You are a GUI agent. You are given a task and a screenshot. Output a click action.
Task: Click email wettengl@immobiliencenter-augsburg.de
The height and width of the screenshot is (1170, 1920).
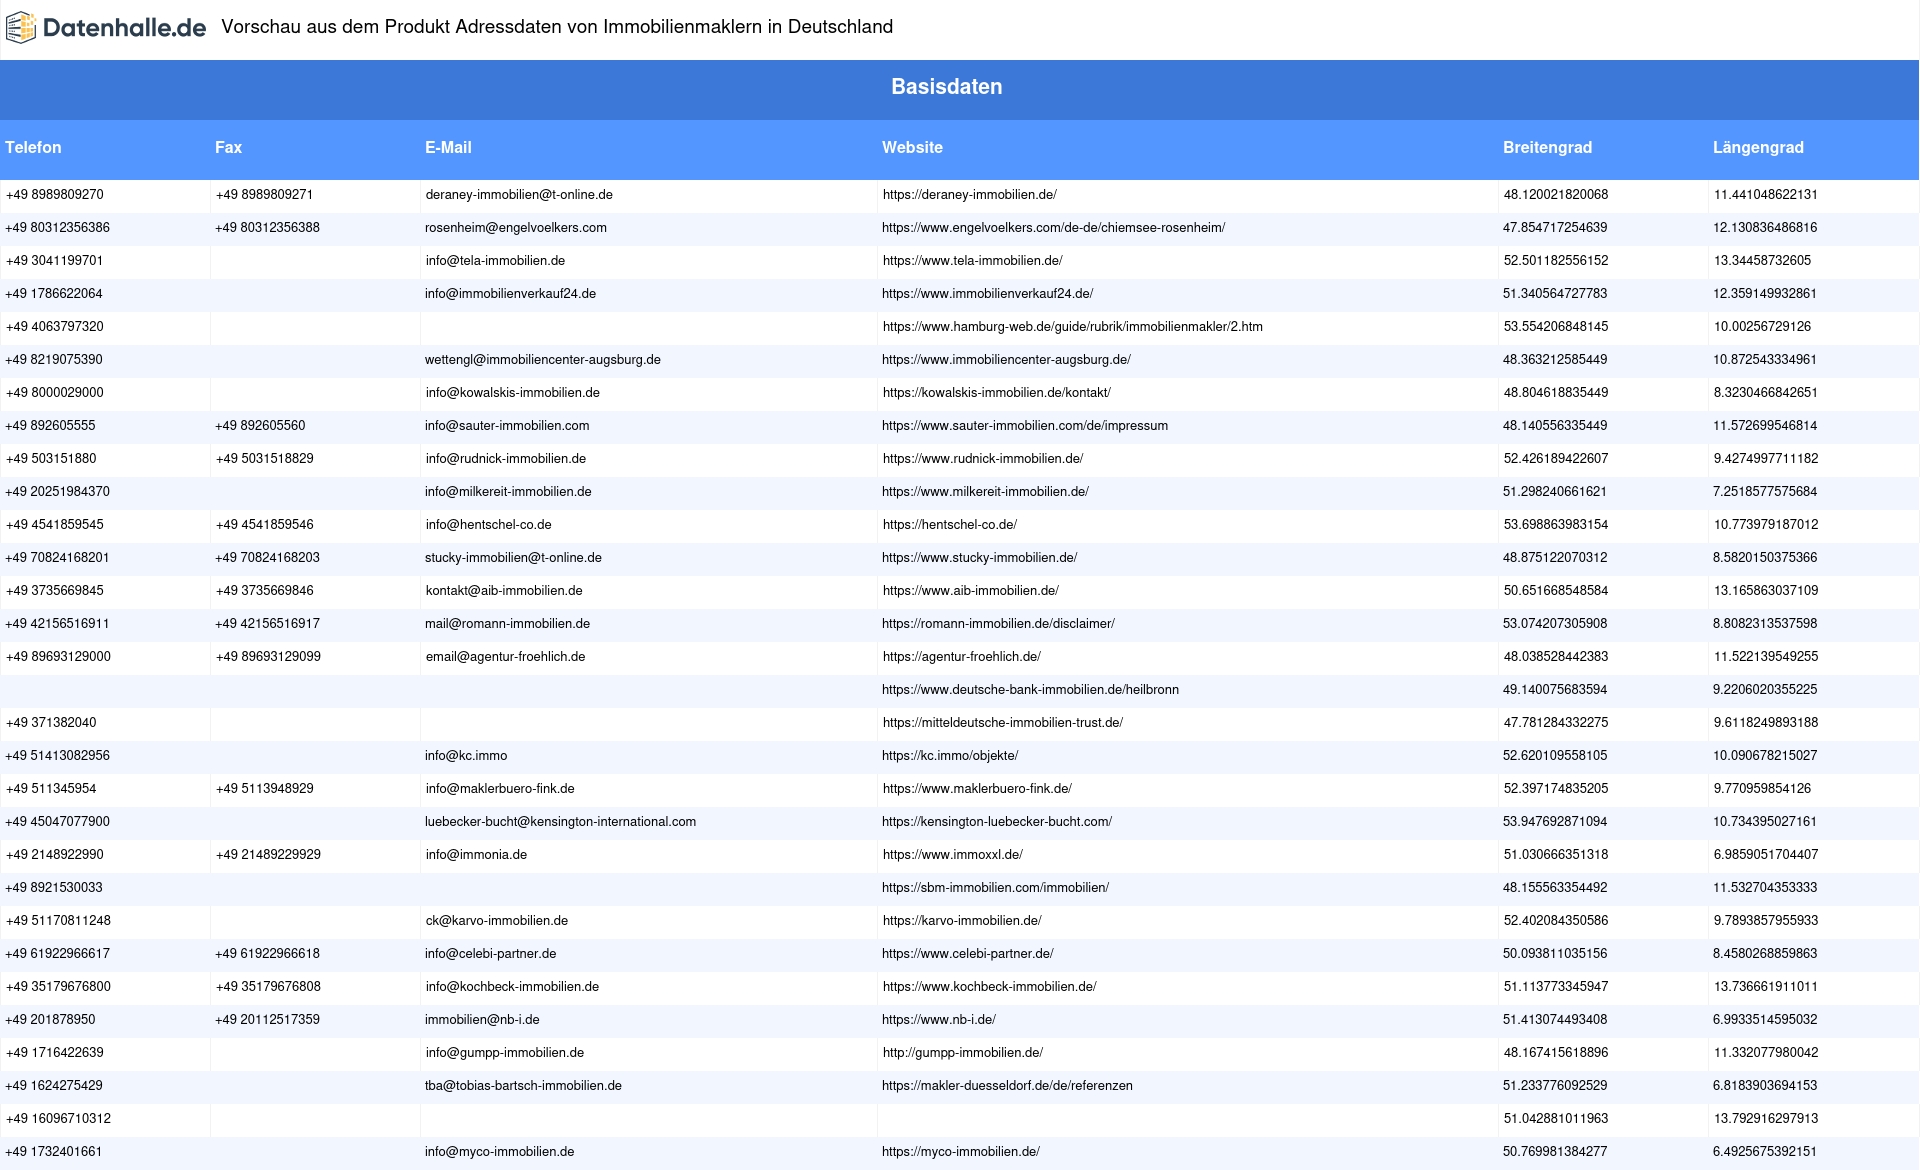click(x=543, y=360)
